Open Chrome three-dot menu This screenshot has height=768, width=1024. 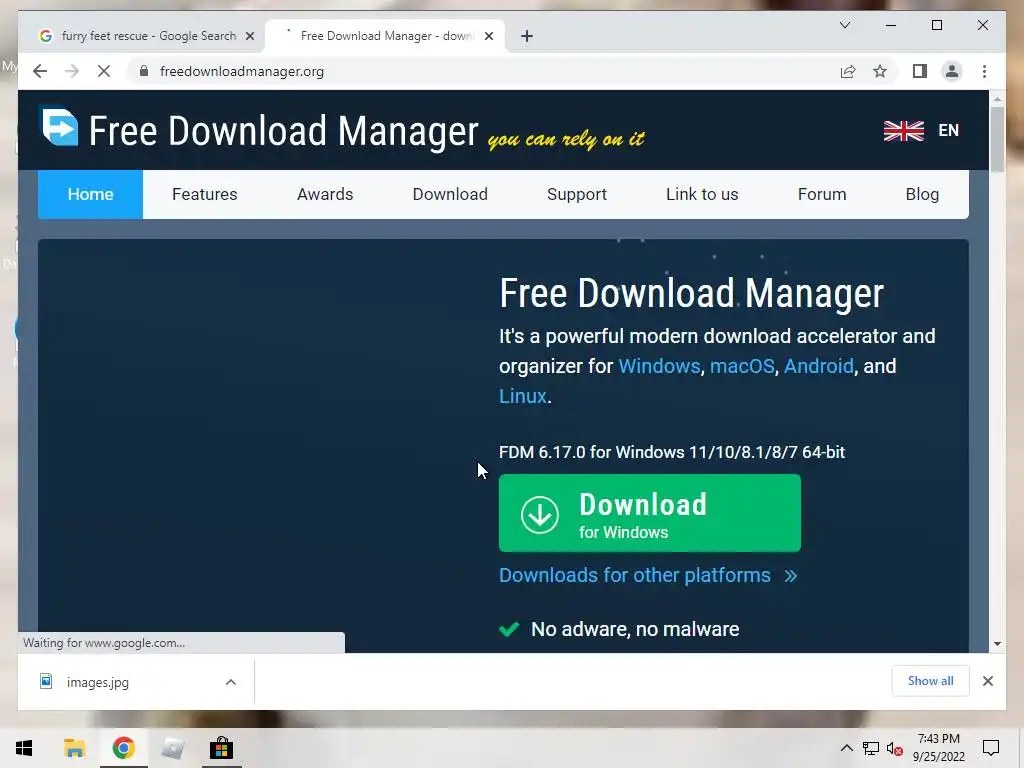[984, 71]
